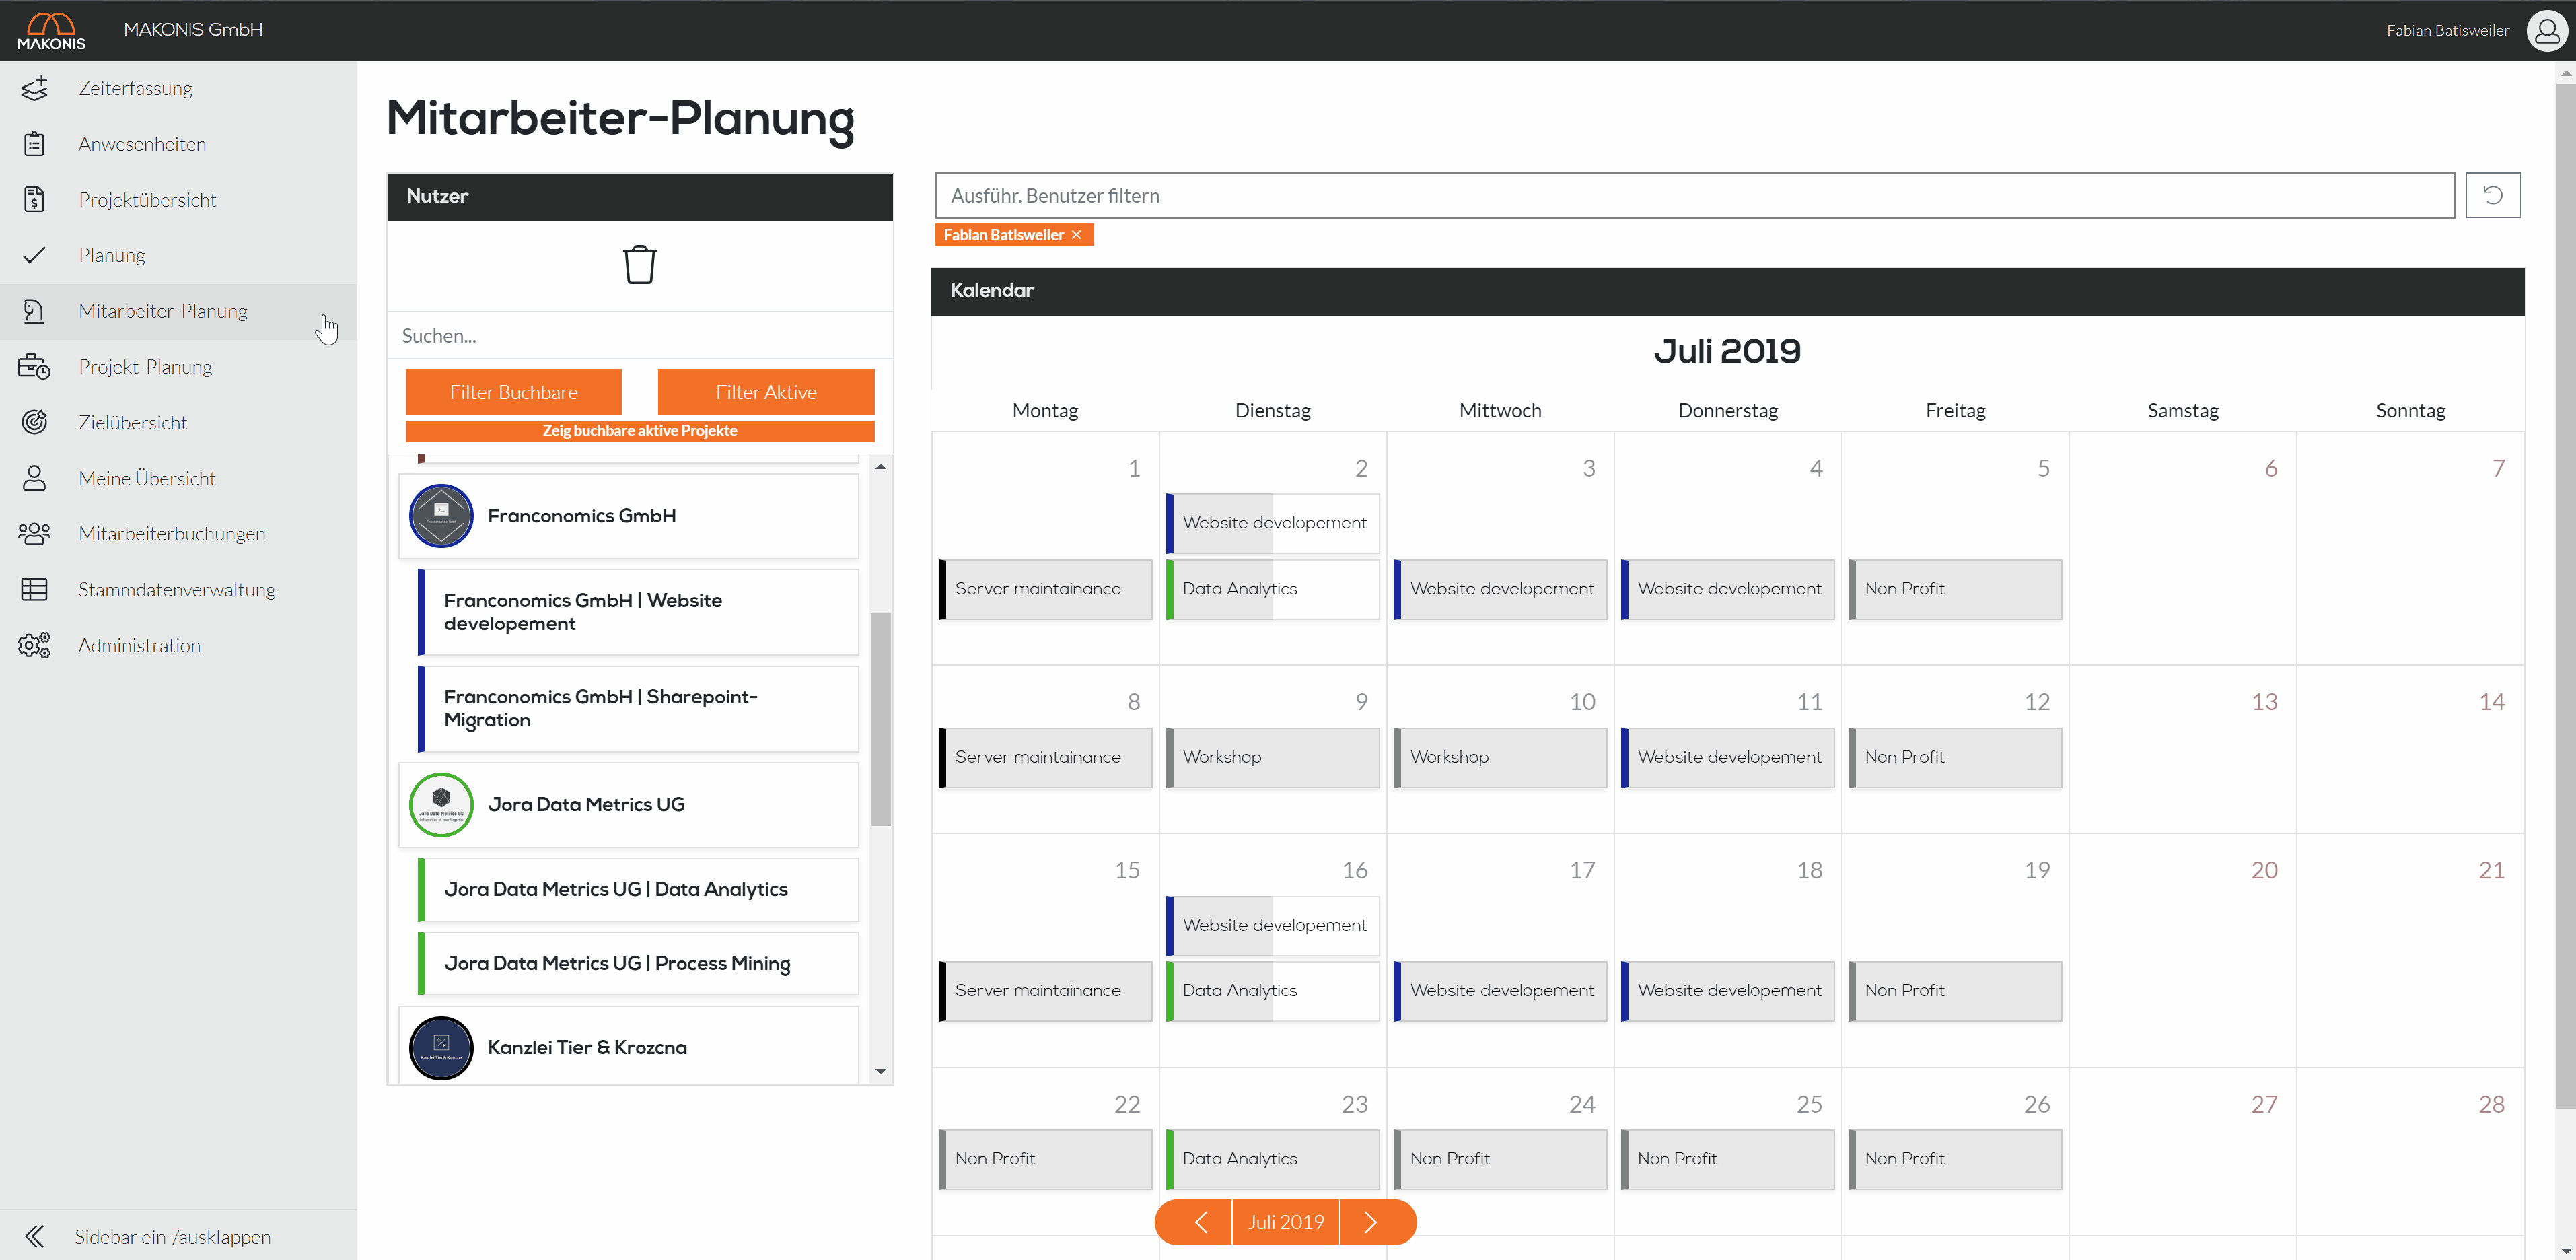Click the Projekt-Planung briefcase icon
Screen dimensions: 2576x1260
[x=34, y=367]
